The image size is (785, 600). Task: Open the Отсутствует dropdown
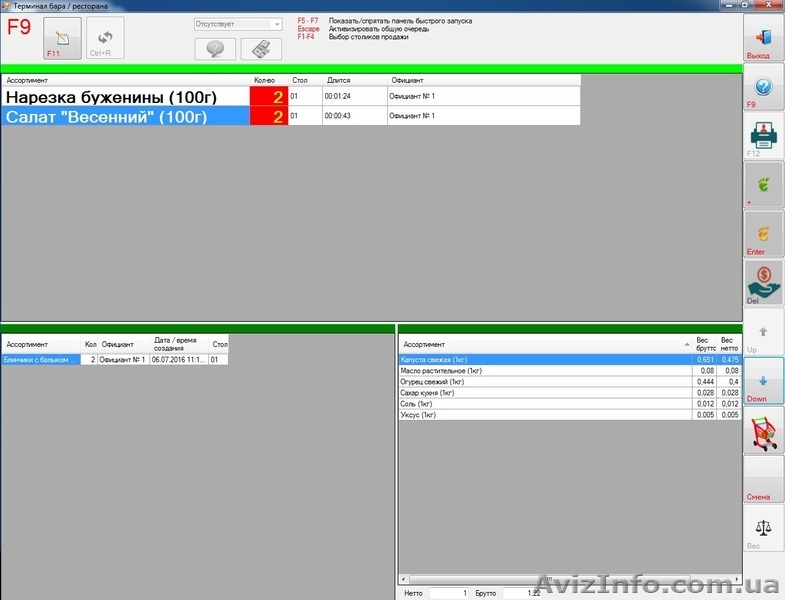click(x=276, y=24)
